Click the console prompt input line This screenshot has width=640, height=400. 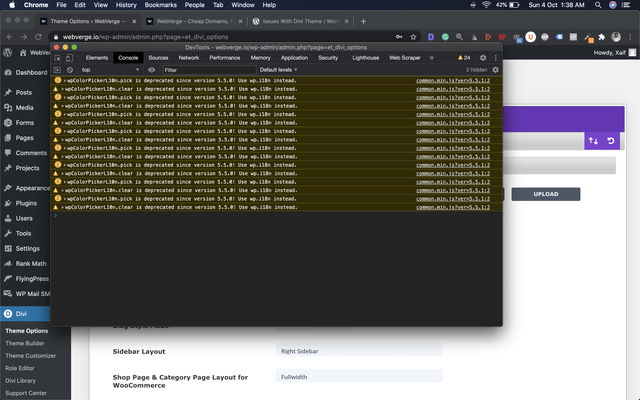tap(276, 216)
